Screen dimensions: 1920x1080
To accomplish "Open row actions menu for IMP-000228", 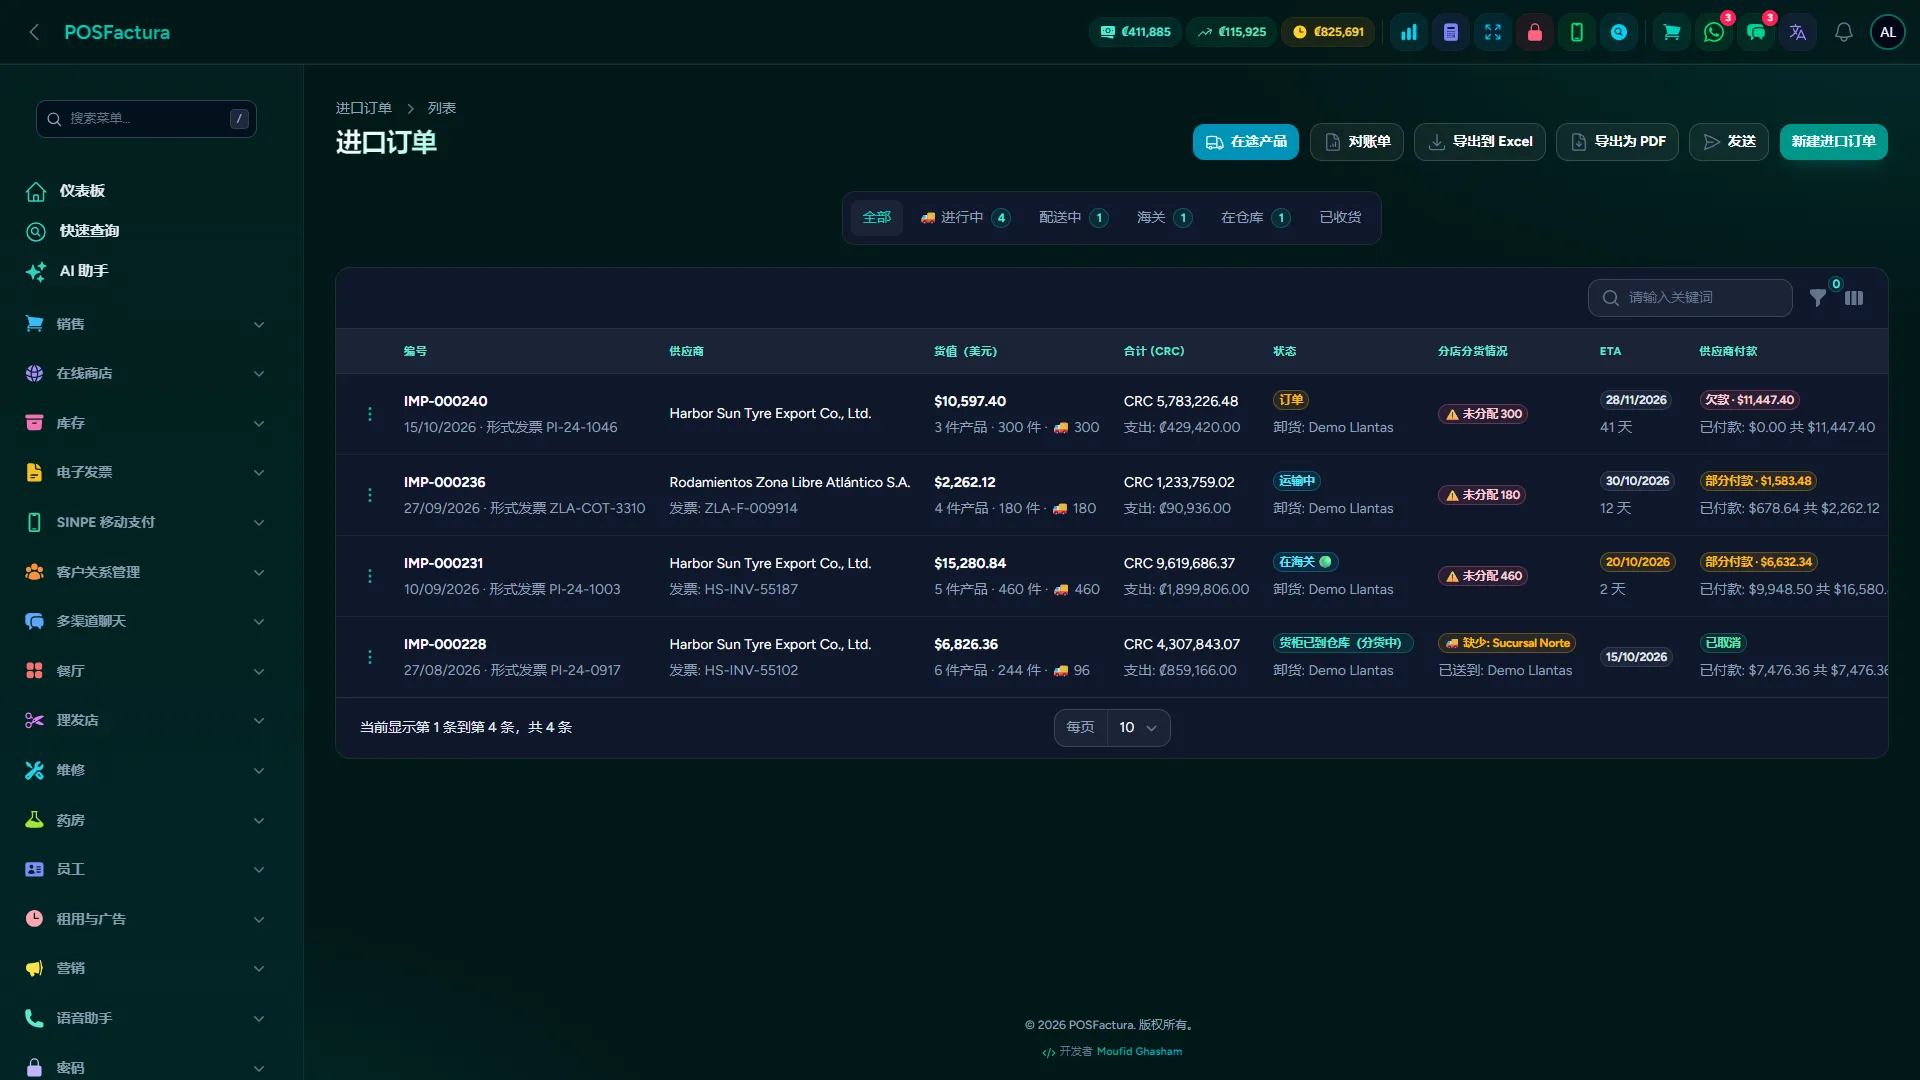I will [x=370, y=657].
